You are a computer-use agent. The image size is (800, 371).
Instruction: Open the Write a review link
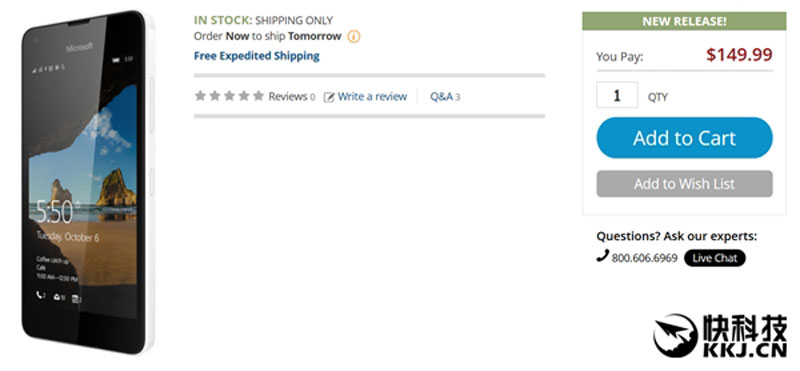tap(372, 96)
